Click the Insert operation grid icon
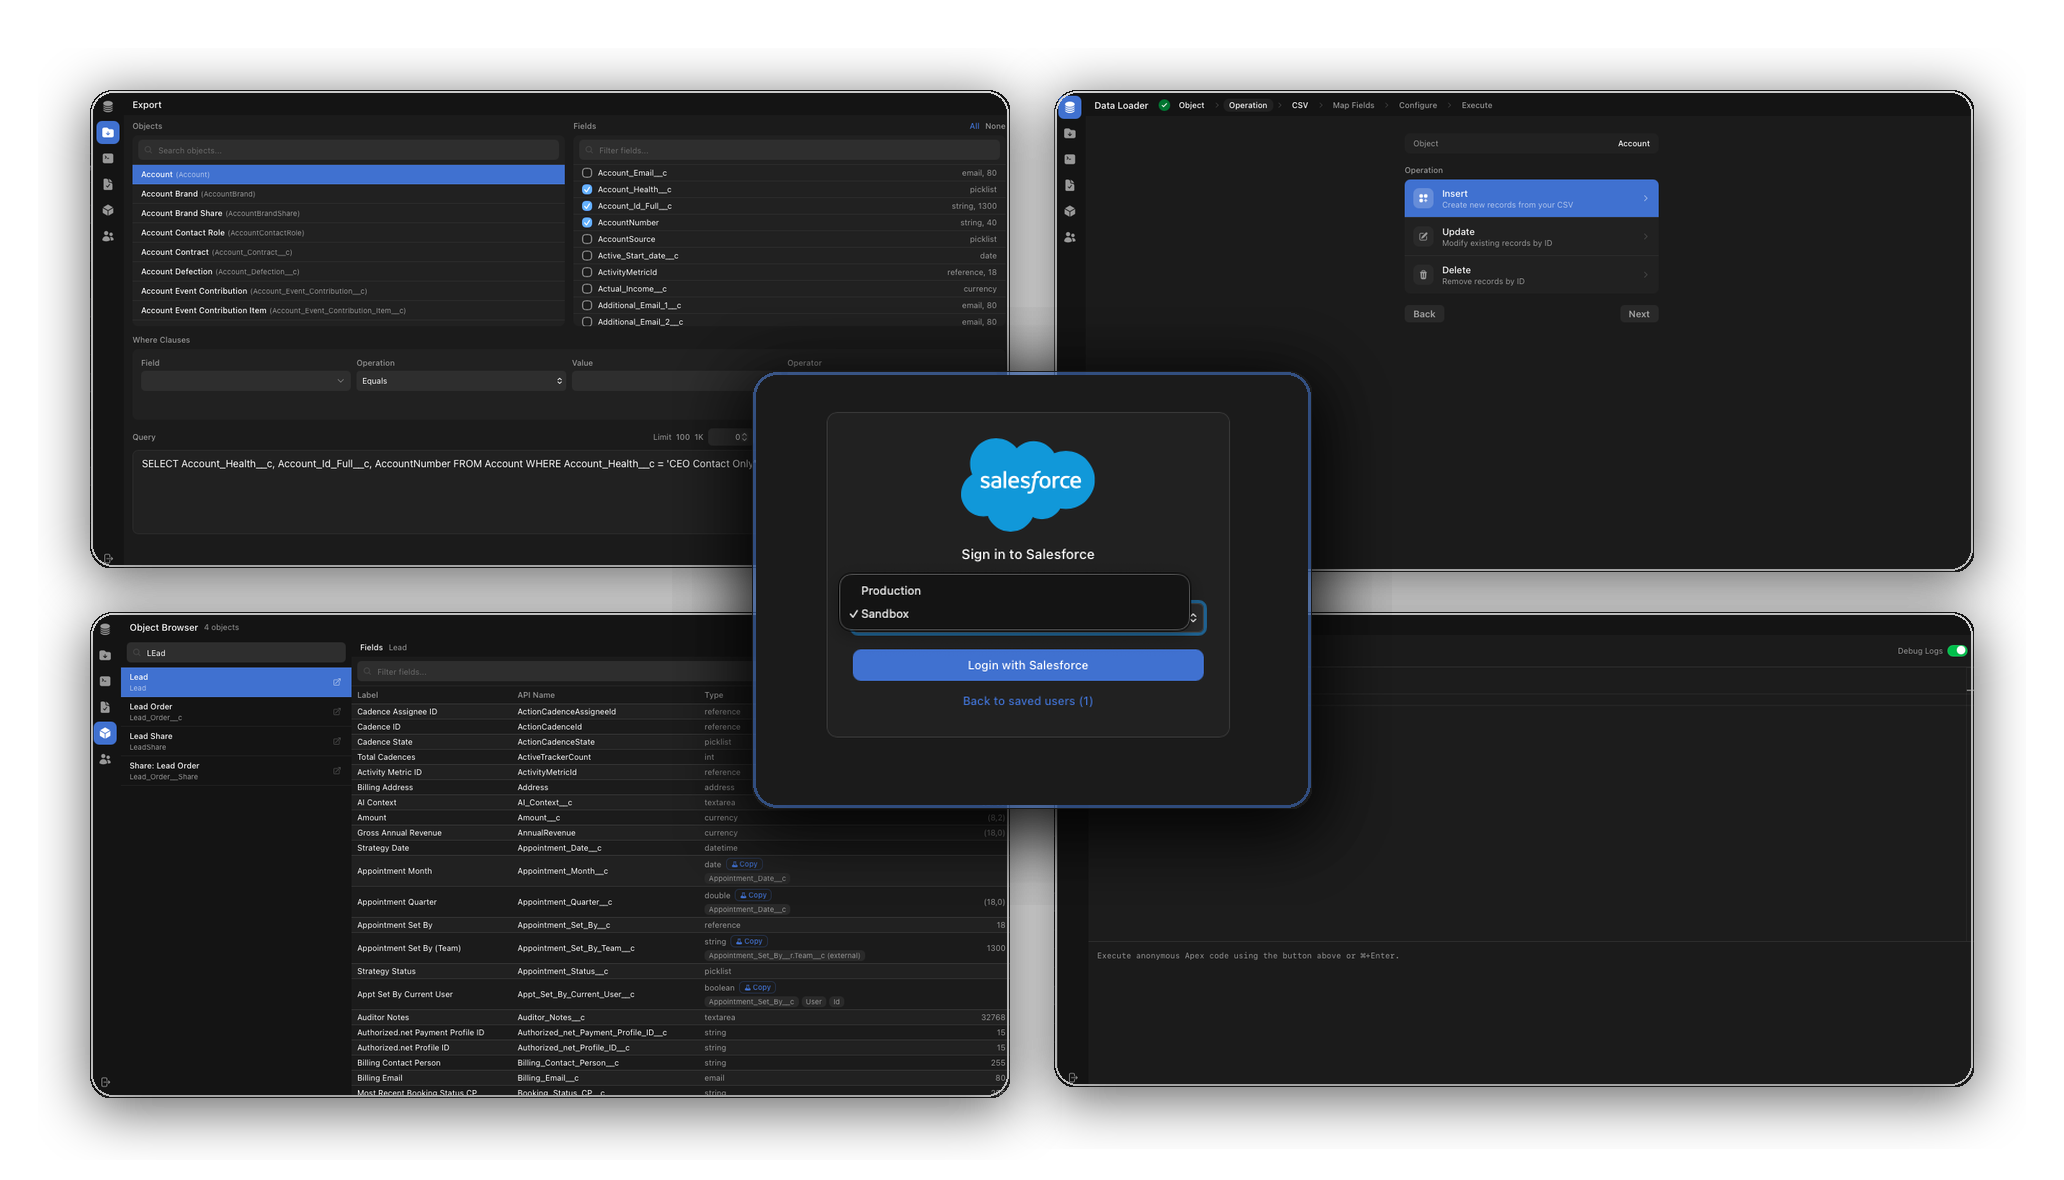The height and width of the screenshot is (1180, 2064). point(1423,198)
